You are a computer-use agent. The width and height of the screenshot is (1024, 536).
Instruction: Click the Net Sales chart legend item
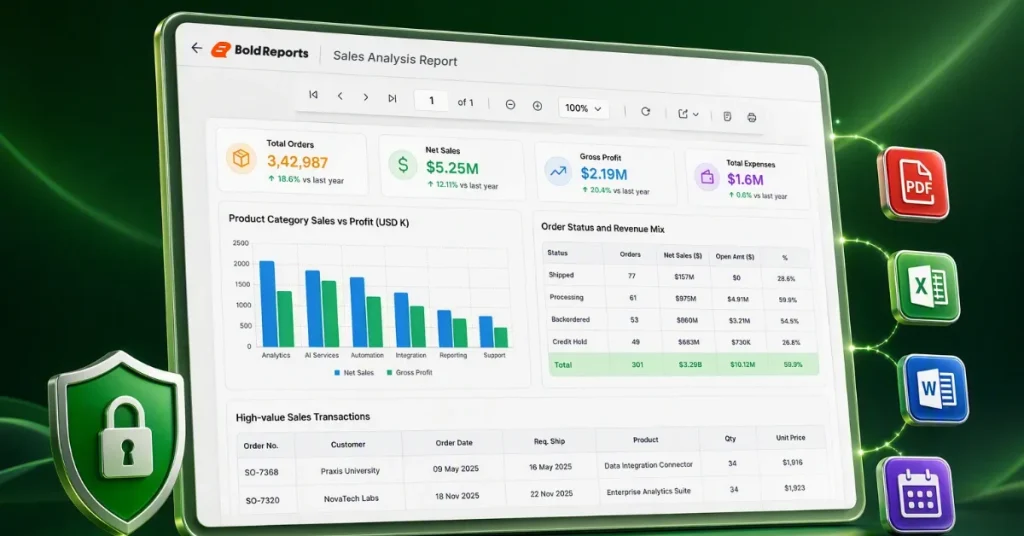pyautogui.click(x=354, y=372)
